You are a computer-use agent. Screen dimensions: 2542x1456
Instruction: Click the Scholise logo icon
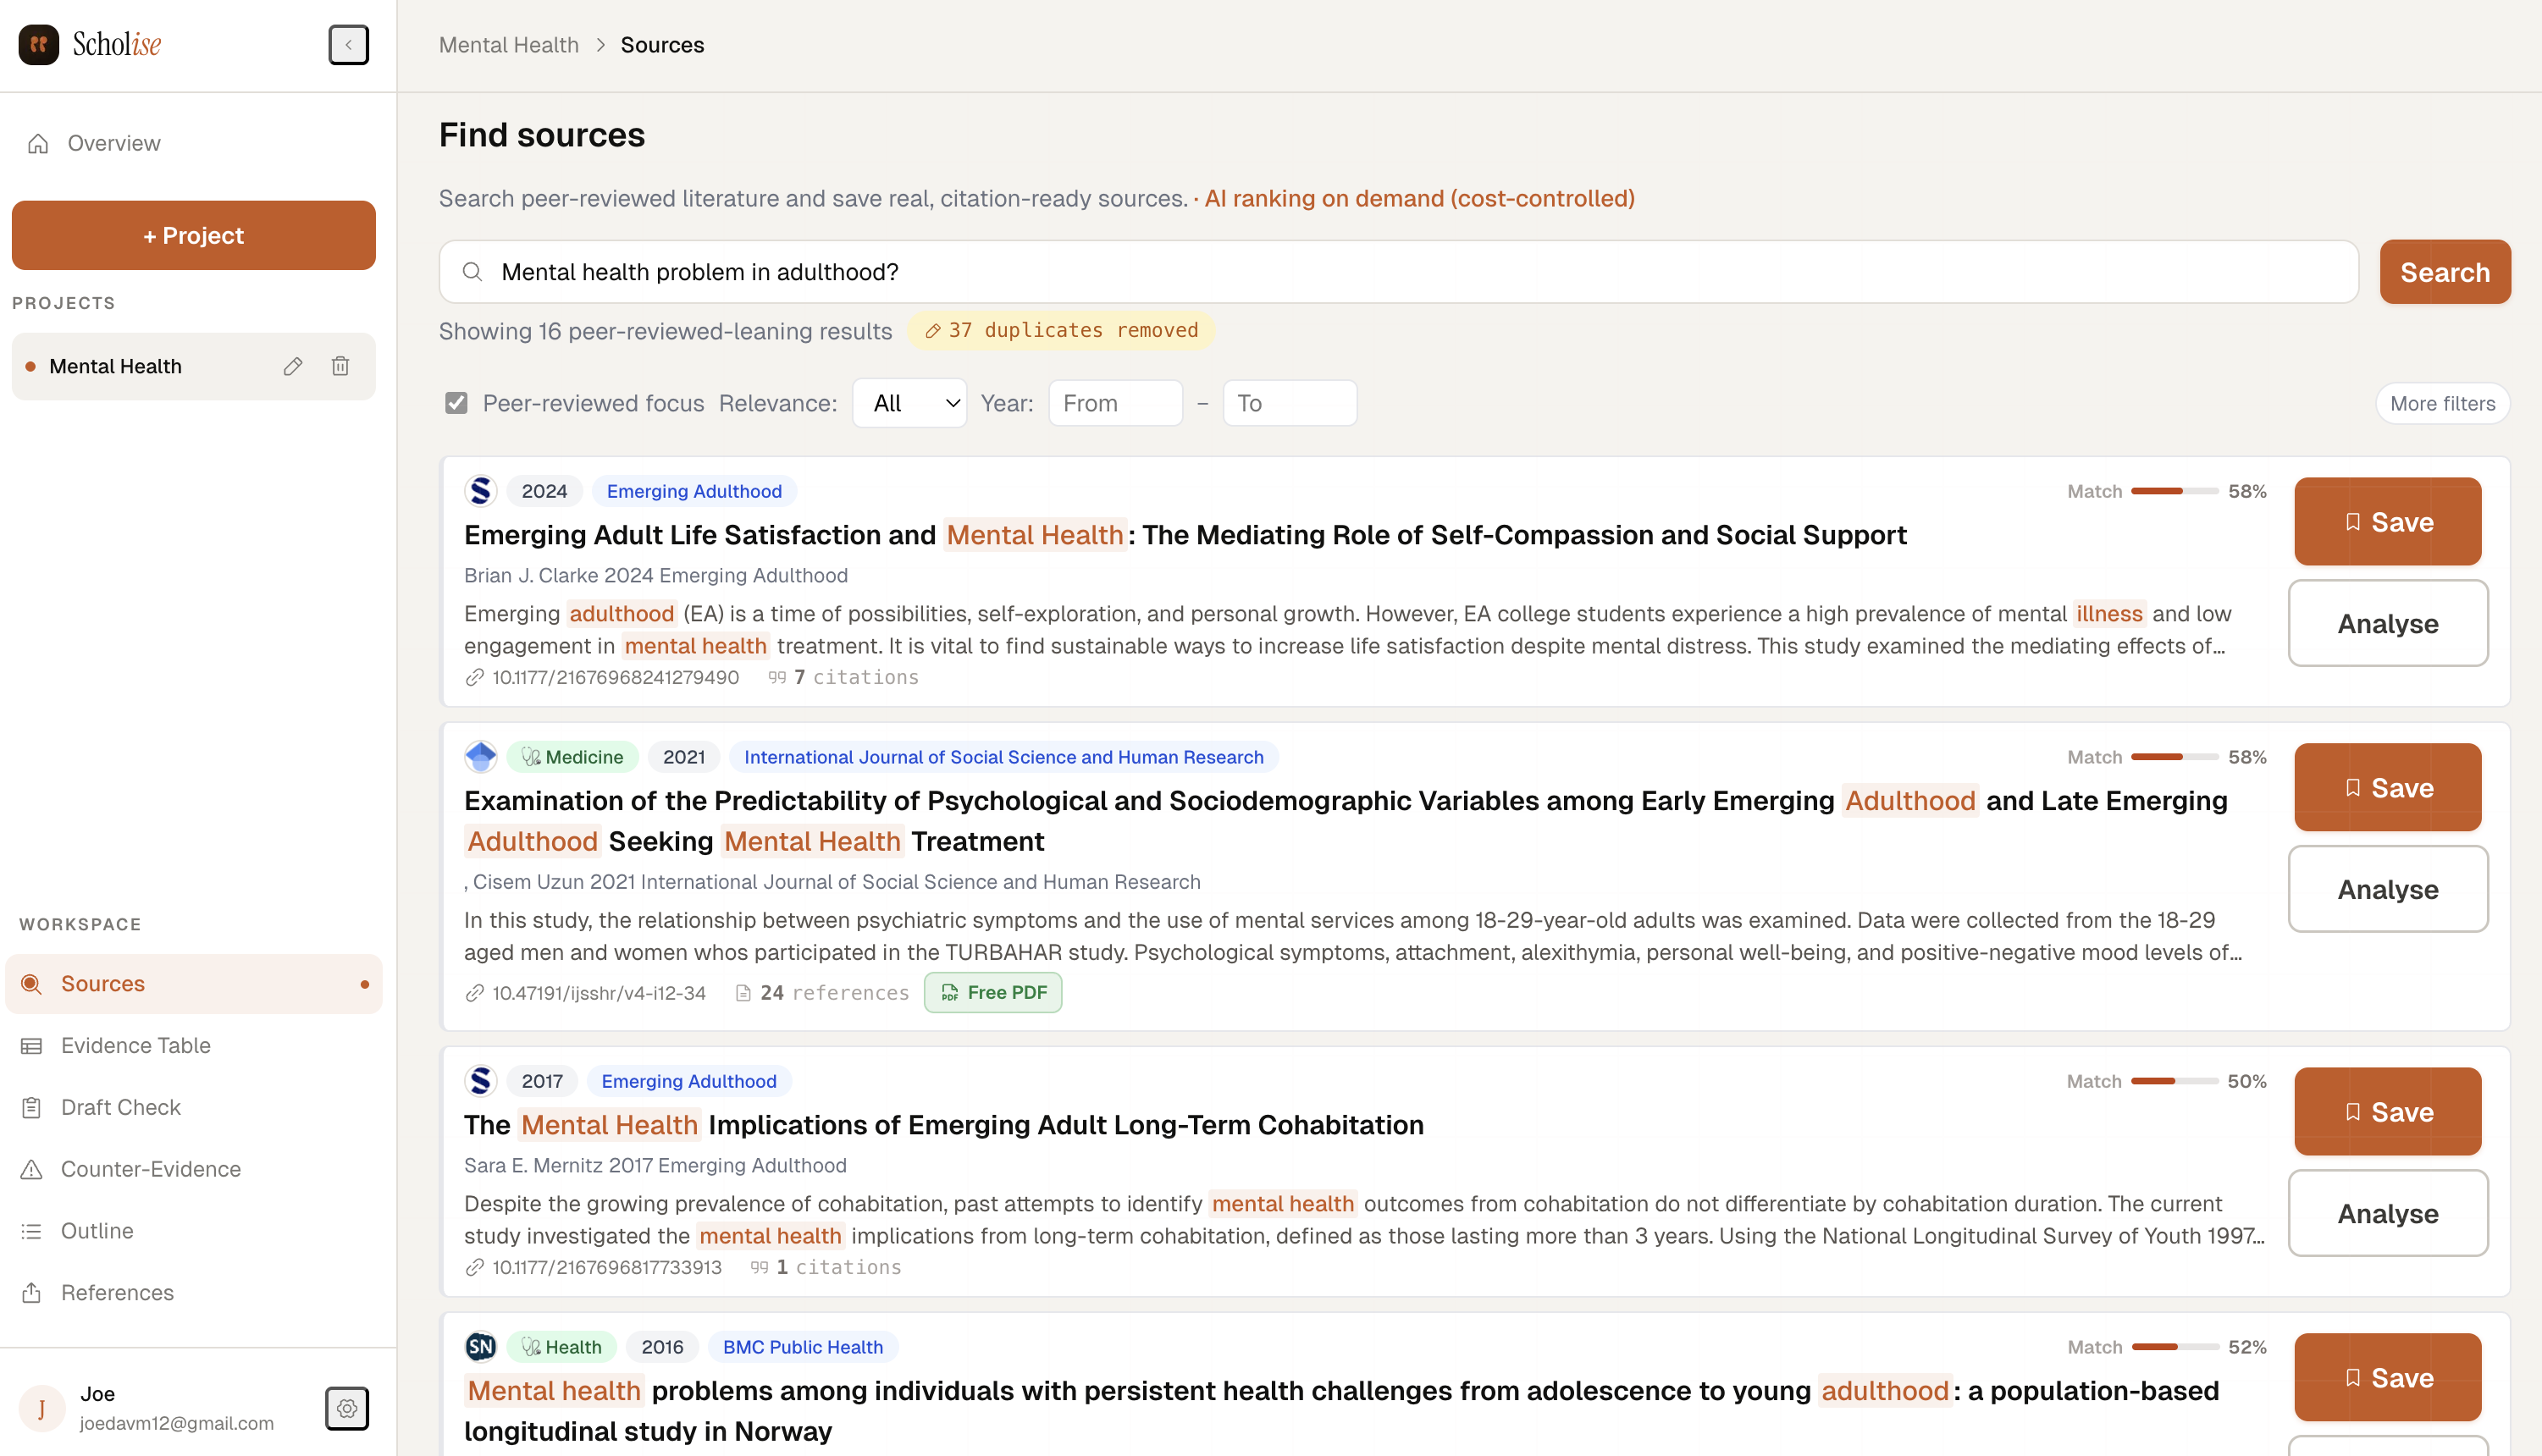38,45
